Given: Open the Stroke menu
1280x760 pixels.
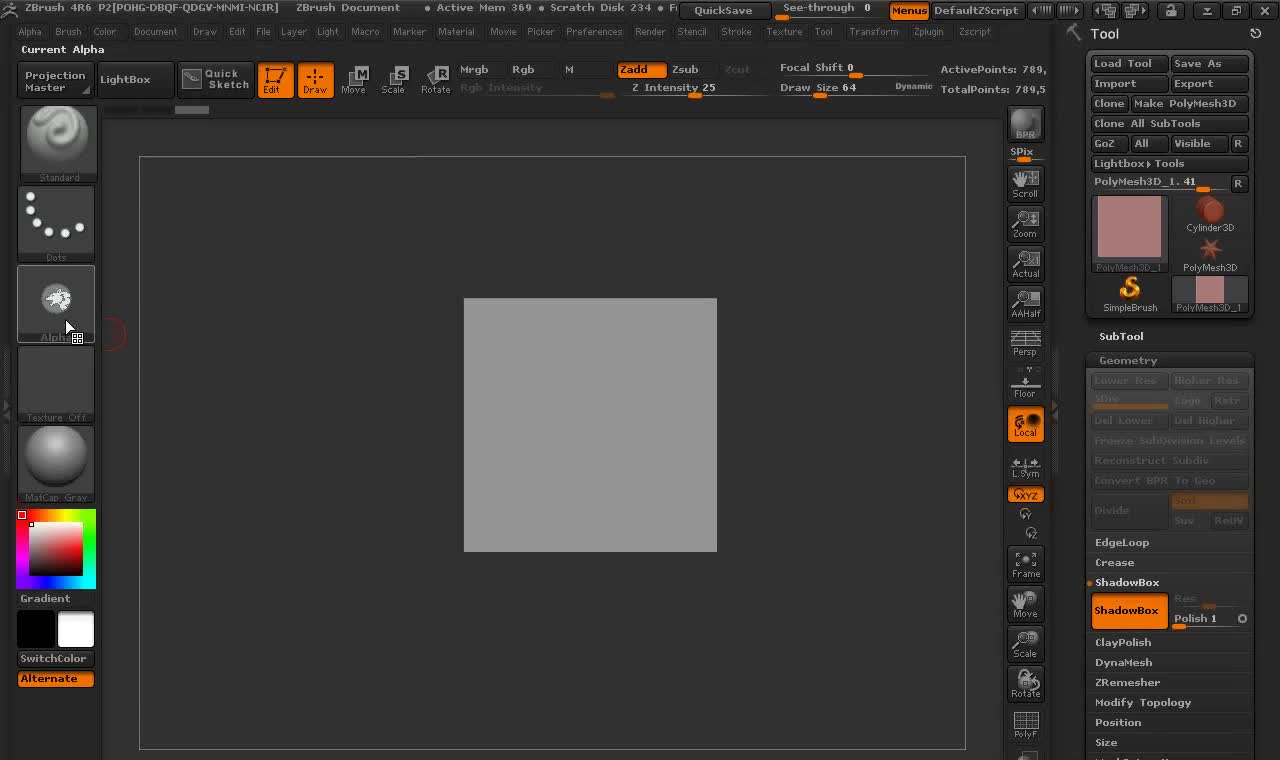Looking at the screenshot, I should tap(736, 31).
